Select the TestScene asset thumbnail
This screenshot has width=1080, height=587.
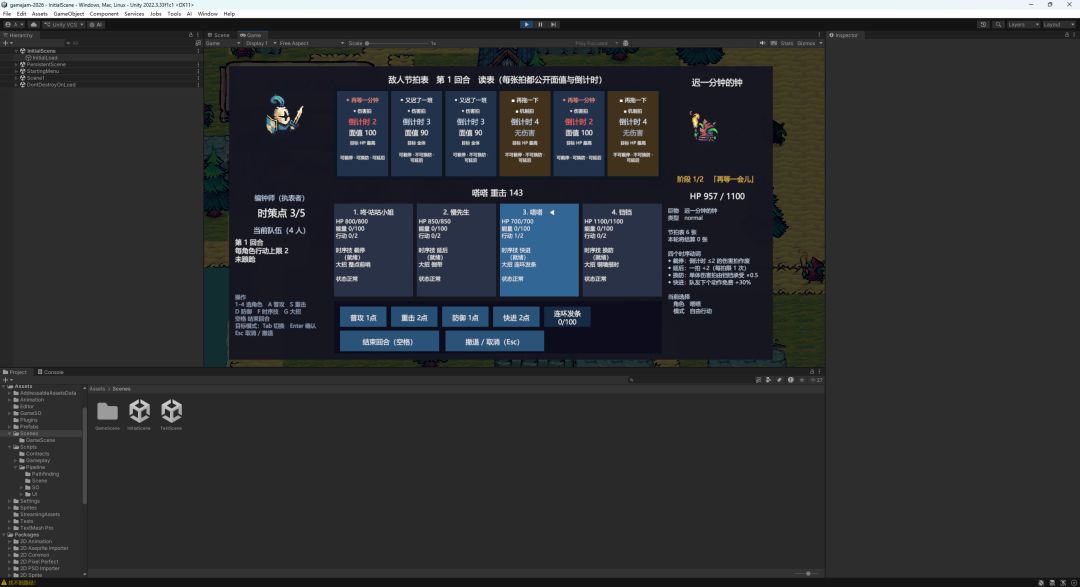coord(171,415)
